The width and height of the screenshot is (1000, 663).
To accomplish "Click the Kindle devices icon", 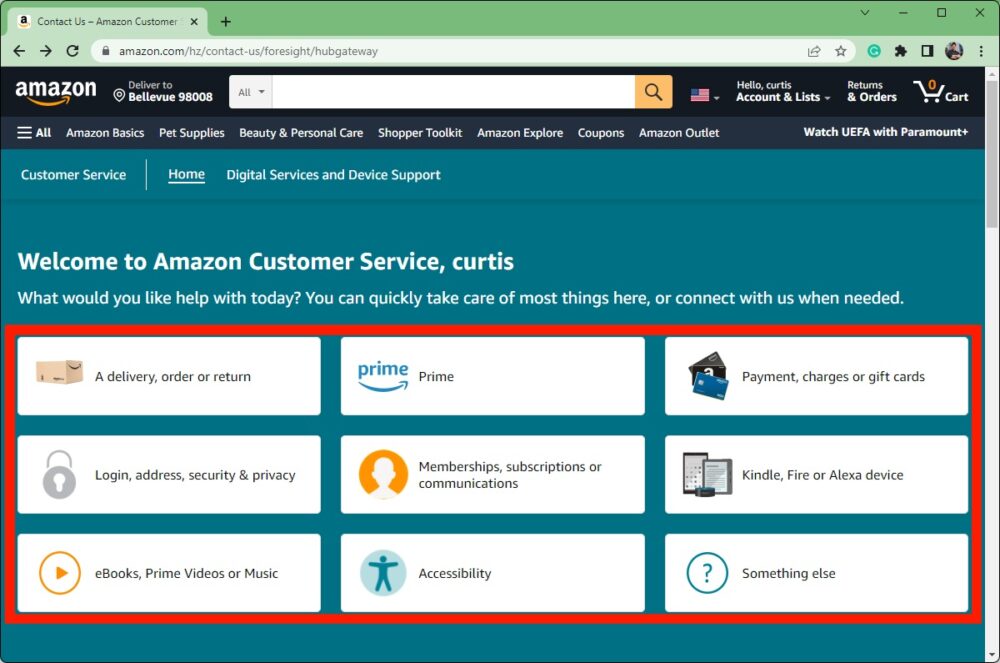I will coord(707,473).
